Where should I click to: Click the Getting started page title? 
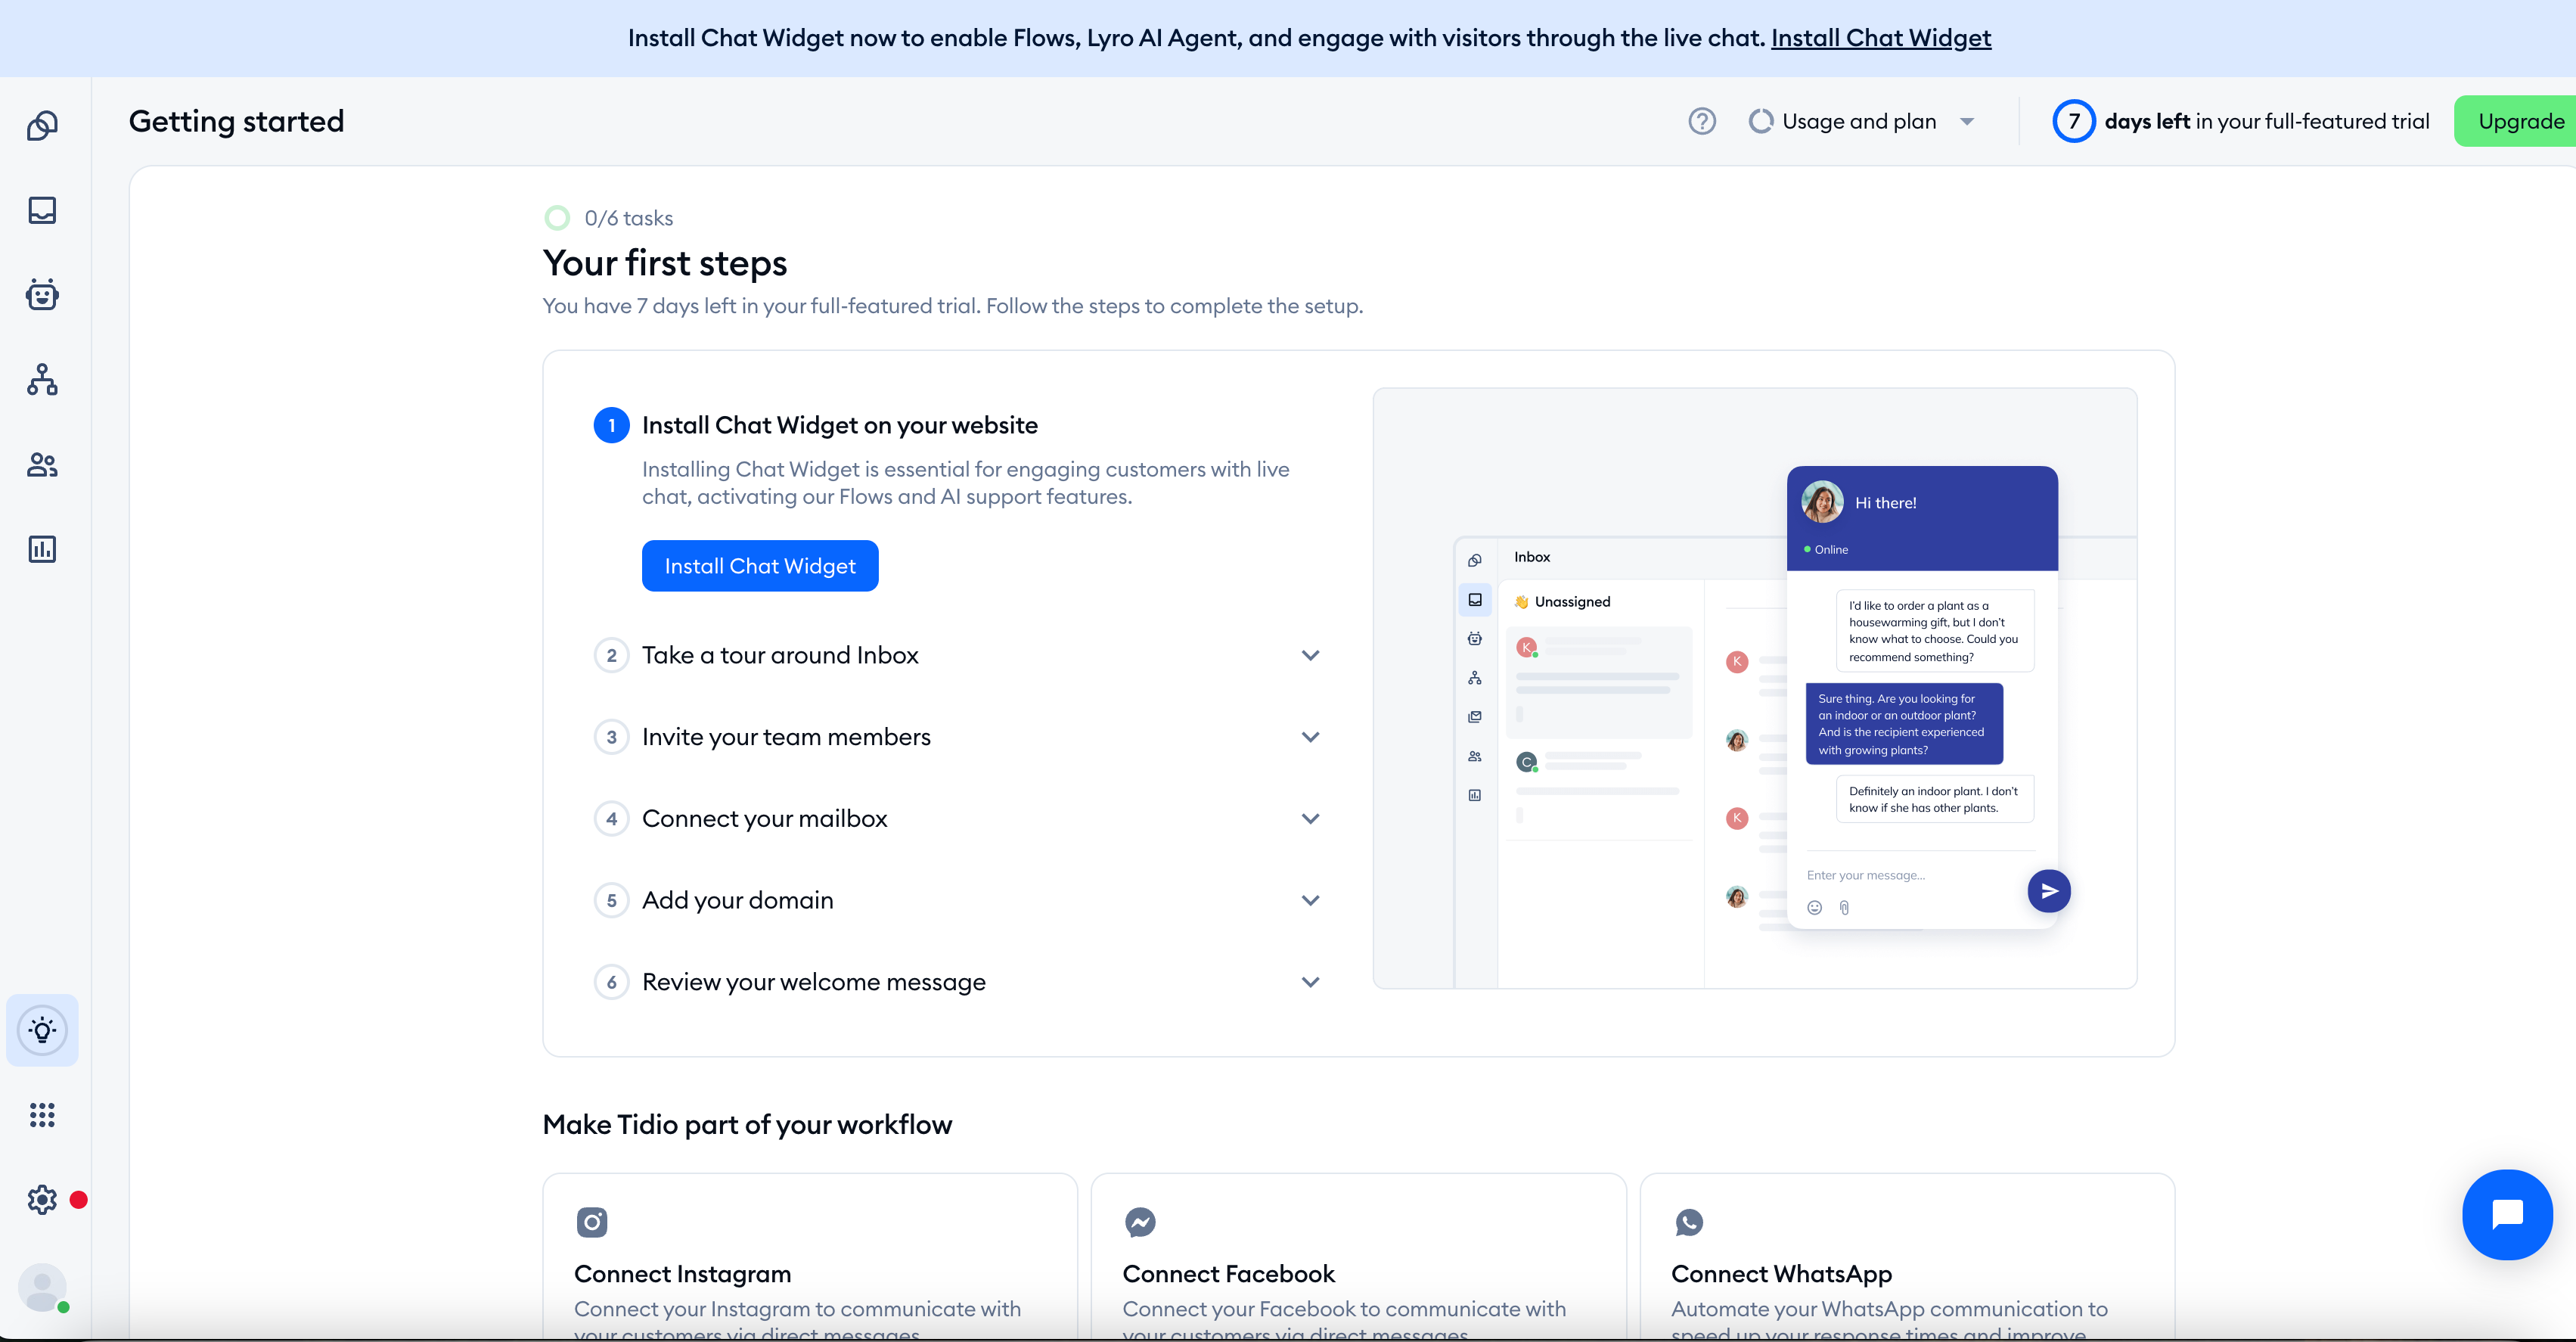(236, 121)
